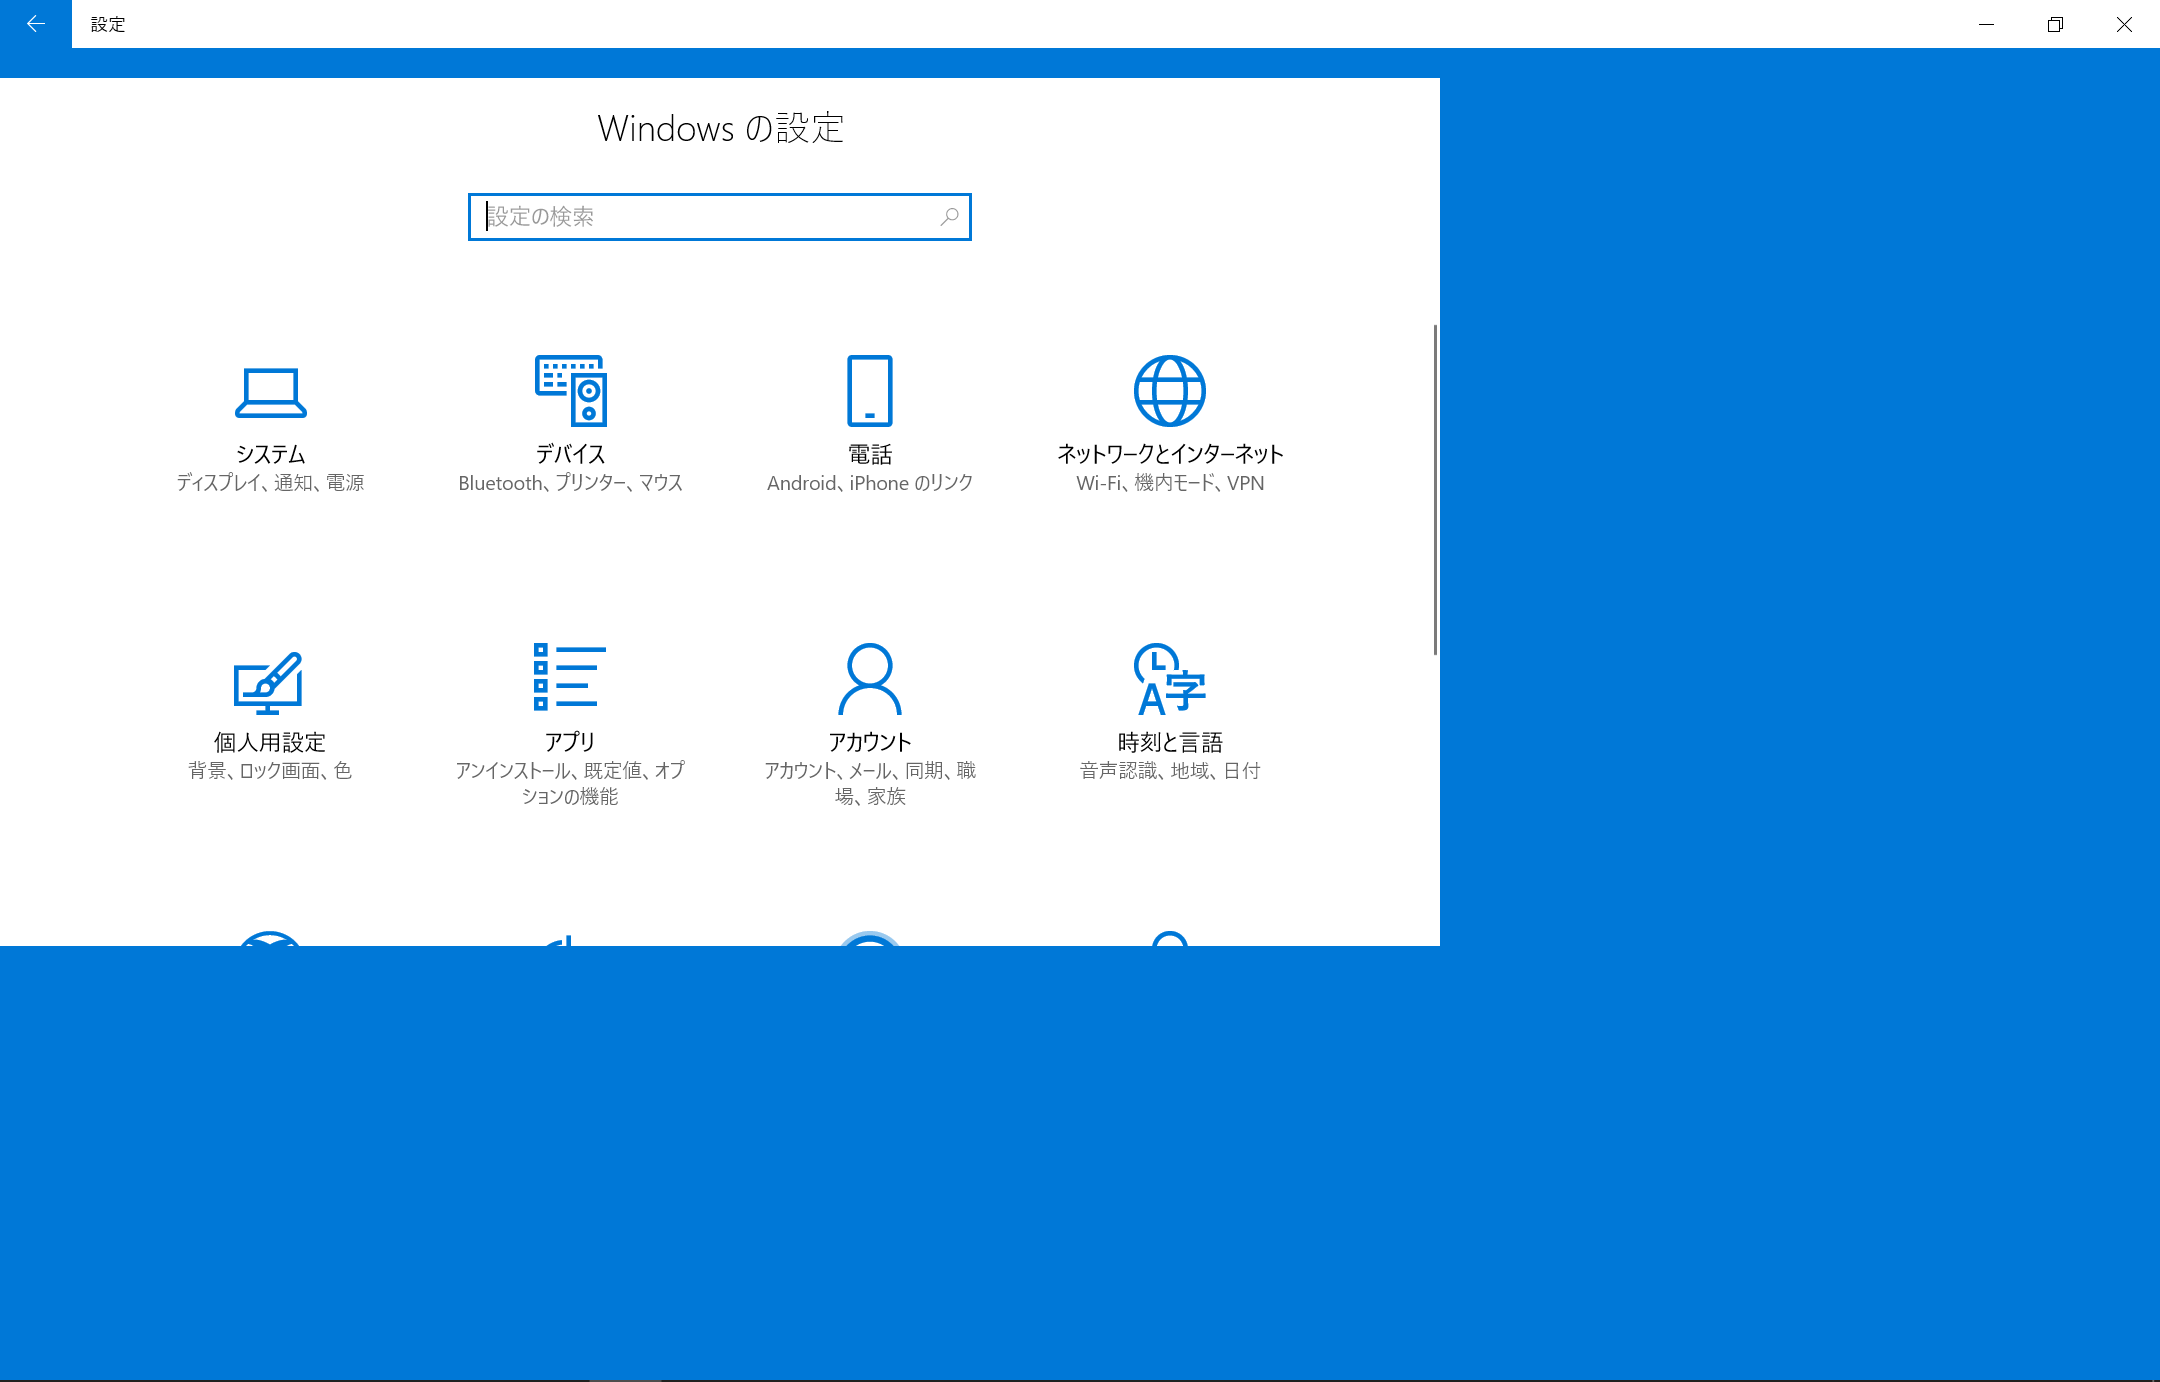The height and width of the screenshot is (1382, 2160).
Task: Open the アプリ list icon
Action: 570,677
